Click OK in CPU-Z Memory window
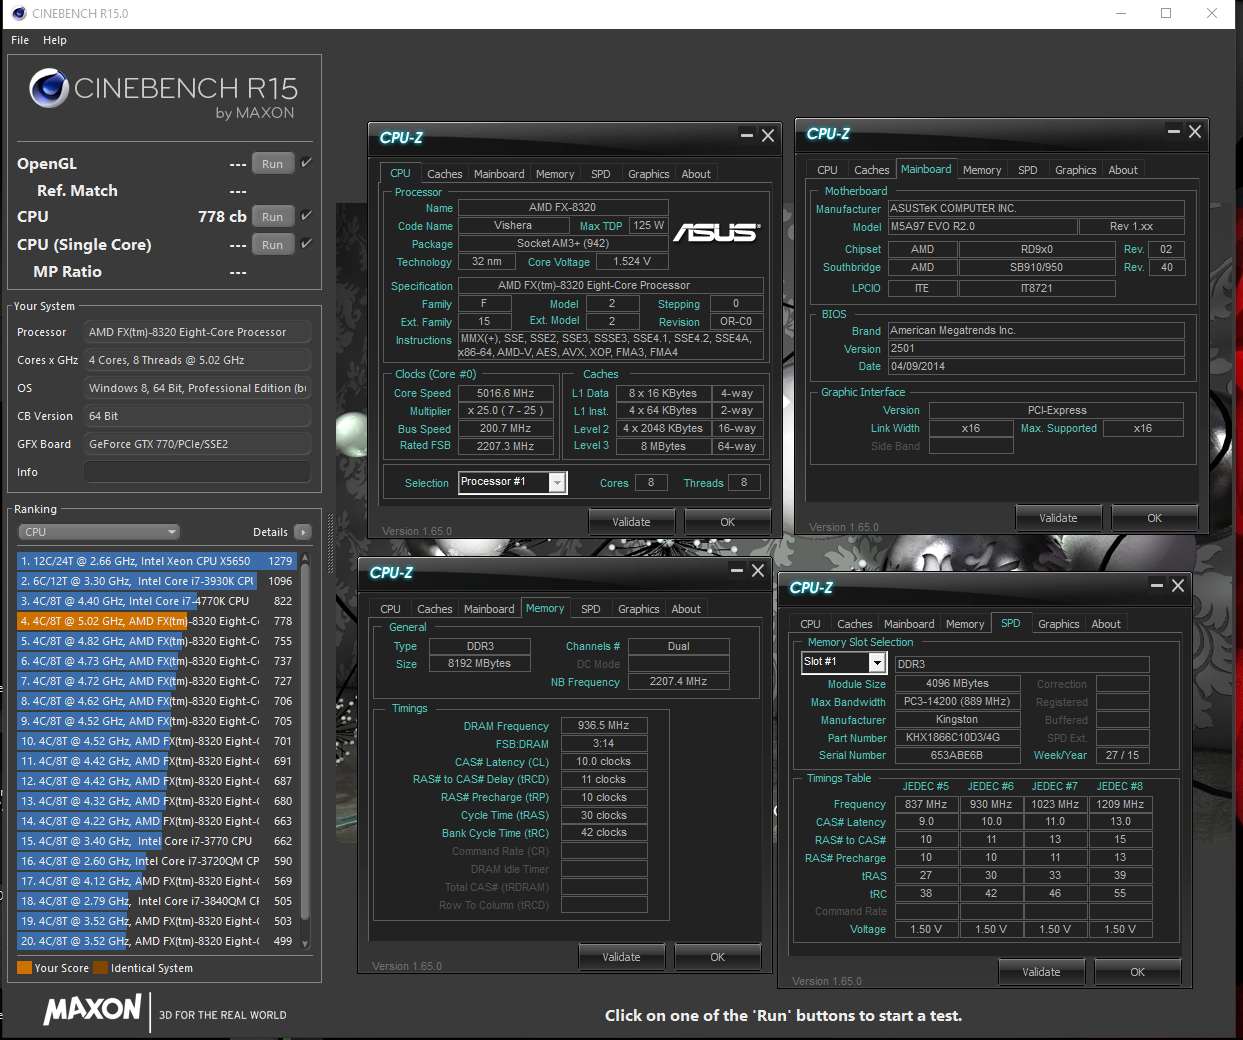Screen dimensions: 1243x1040 pyautogui.click(x=718, y=957)
